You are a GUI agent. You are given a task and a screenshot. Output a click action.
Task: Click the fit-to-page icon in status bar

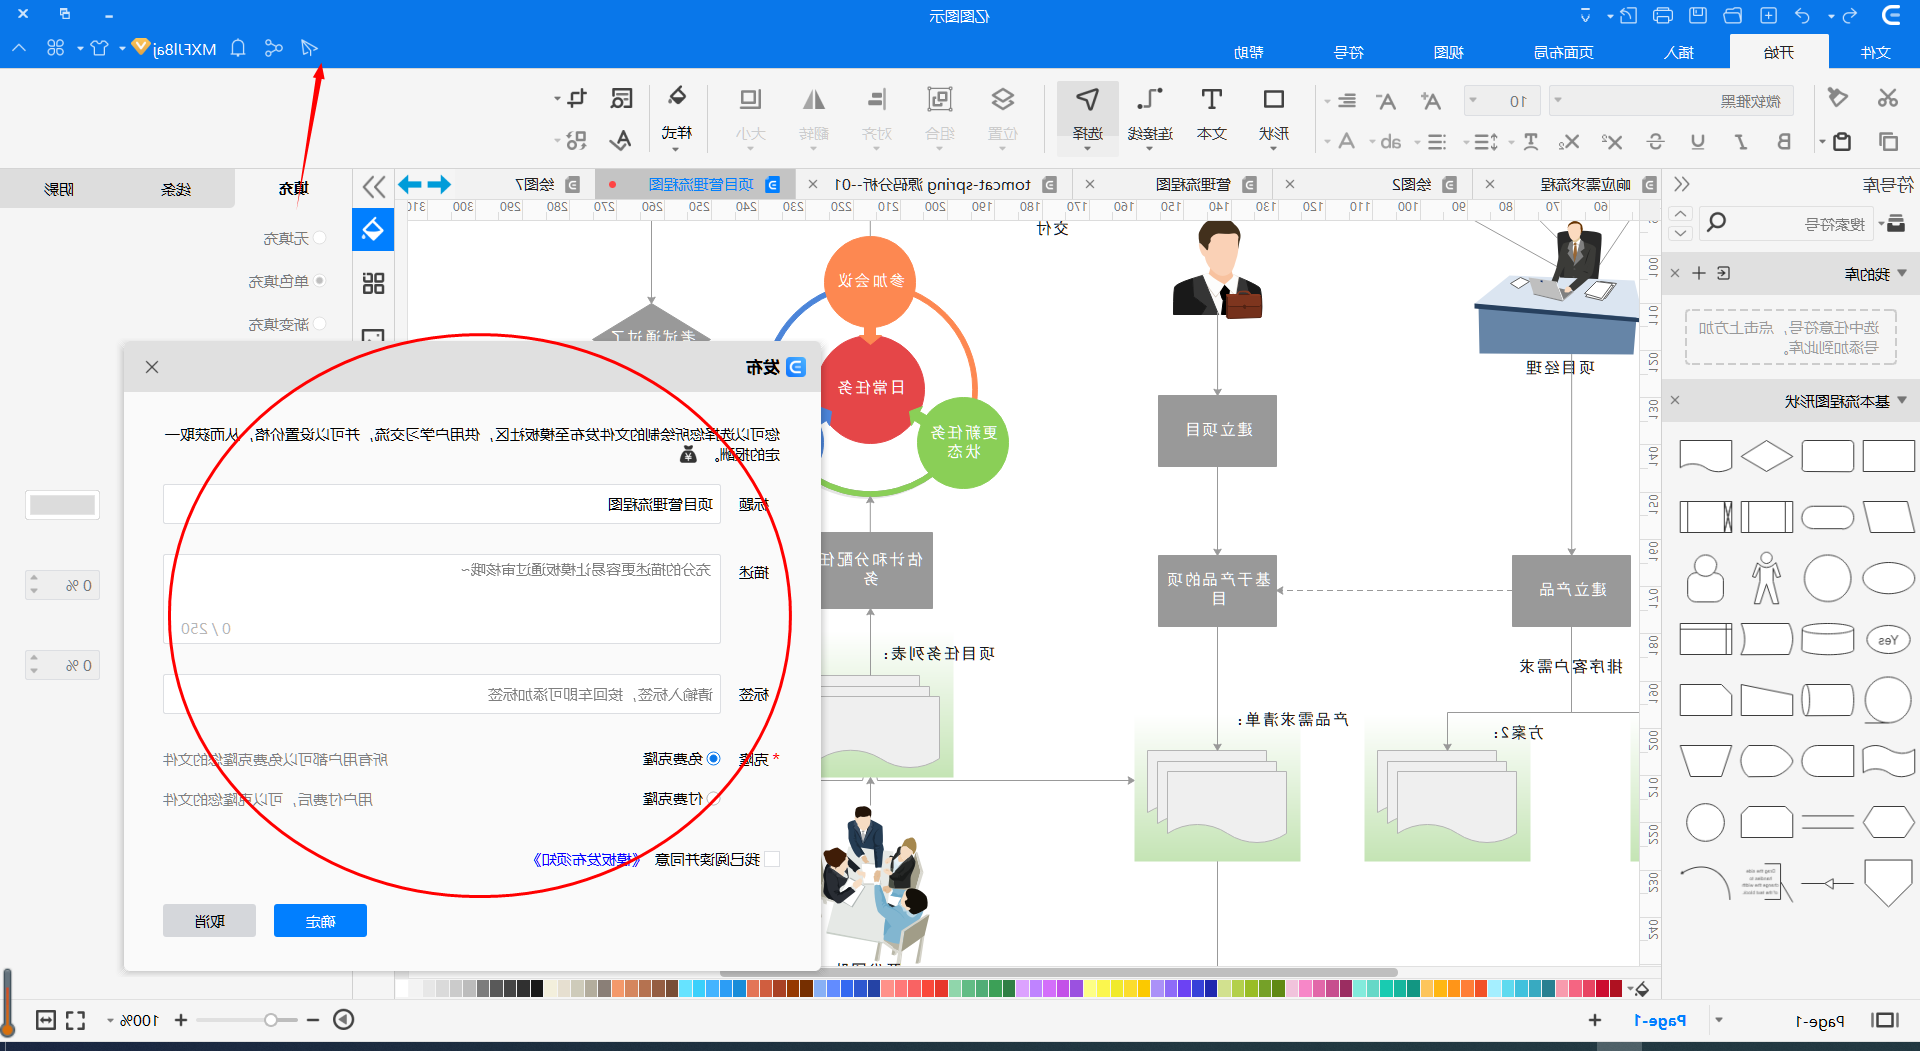click(x=46, y=1020)
